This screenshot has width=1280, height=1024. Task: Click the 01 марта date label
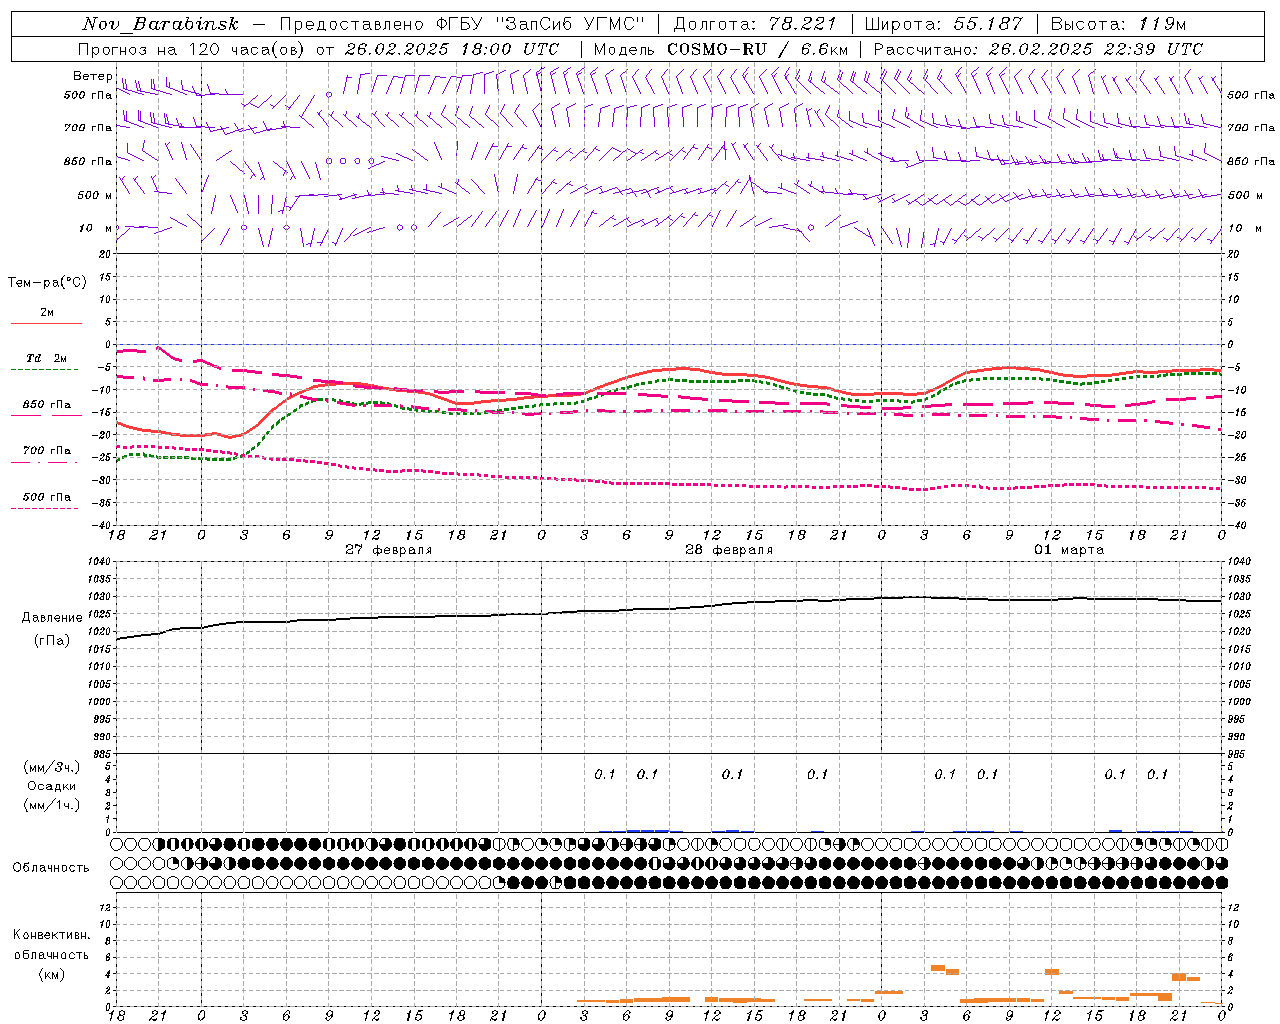pyautogui.click(x=1069, y=550)
